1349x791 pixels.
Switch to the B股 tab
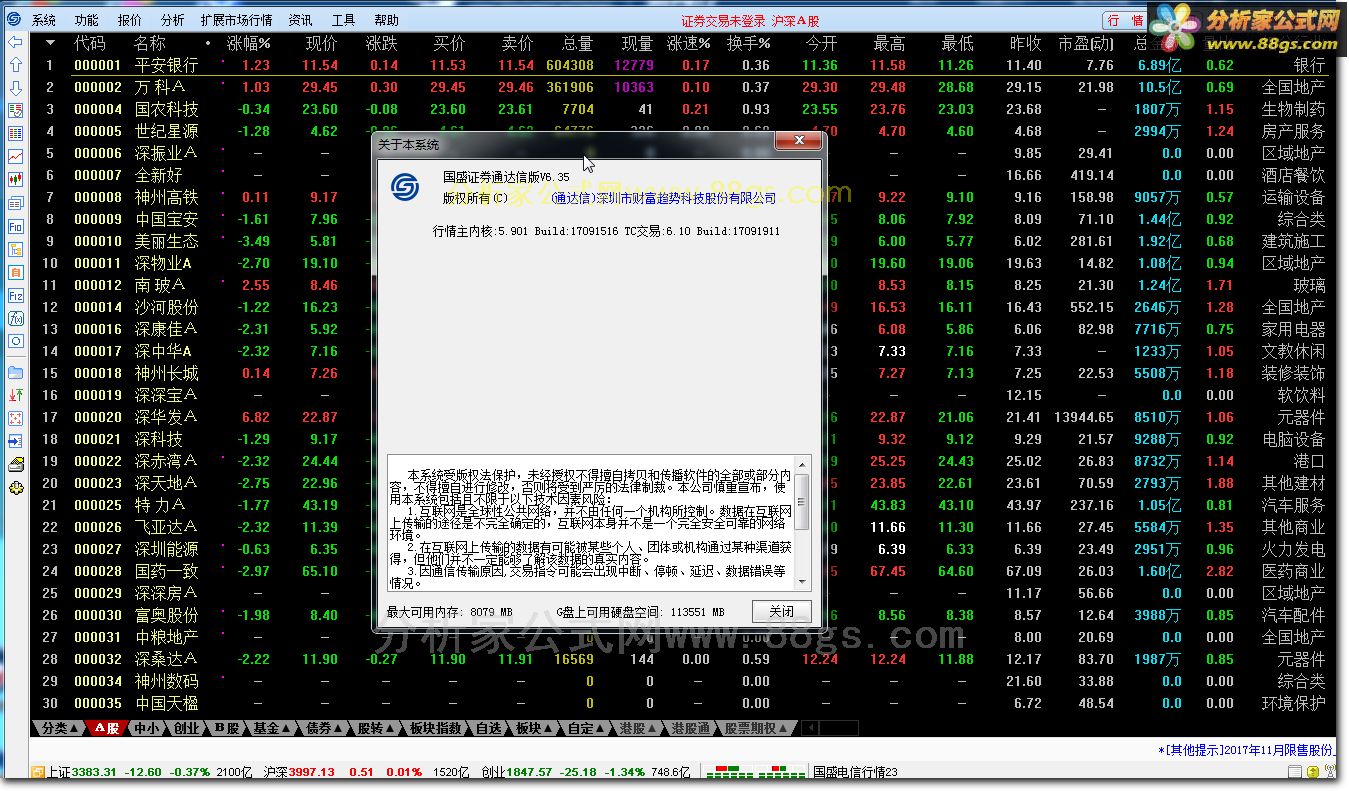pos(227,728)
